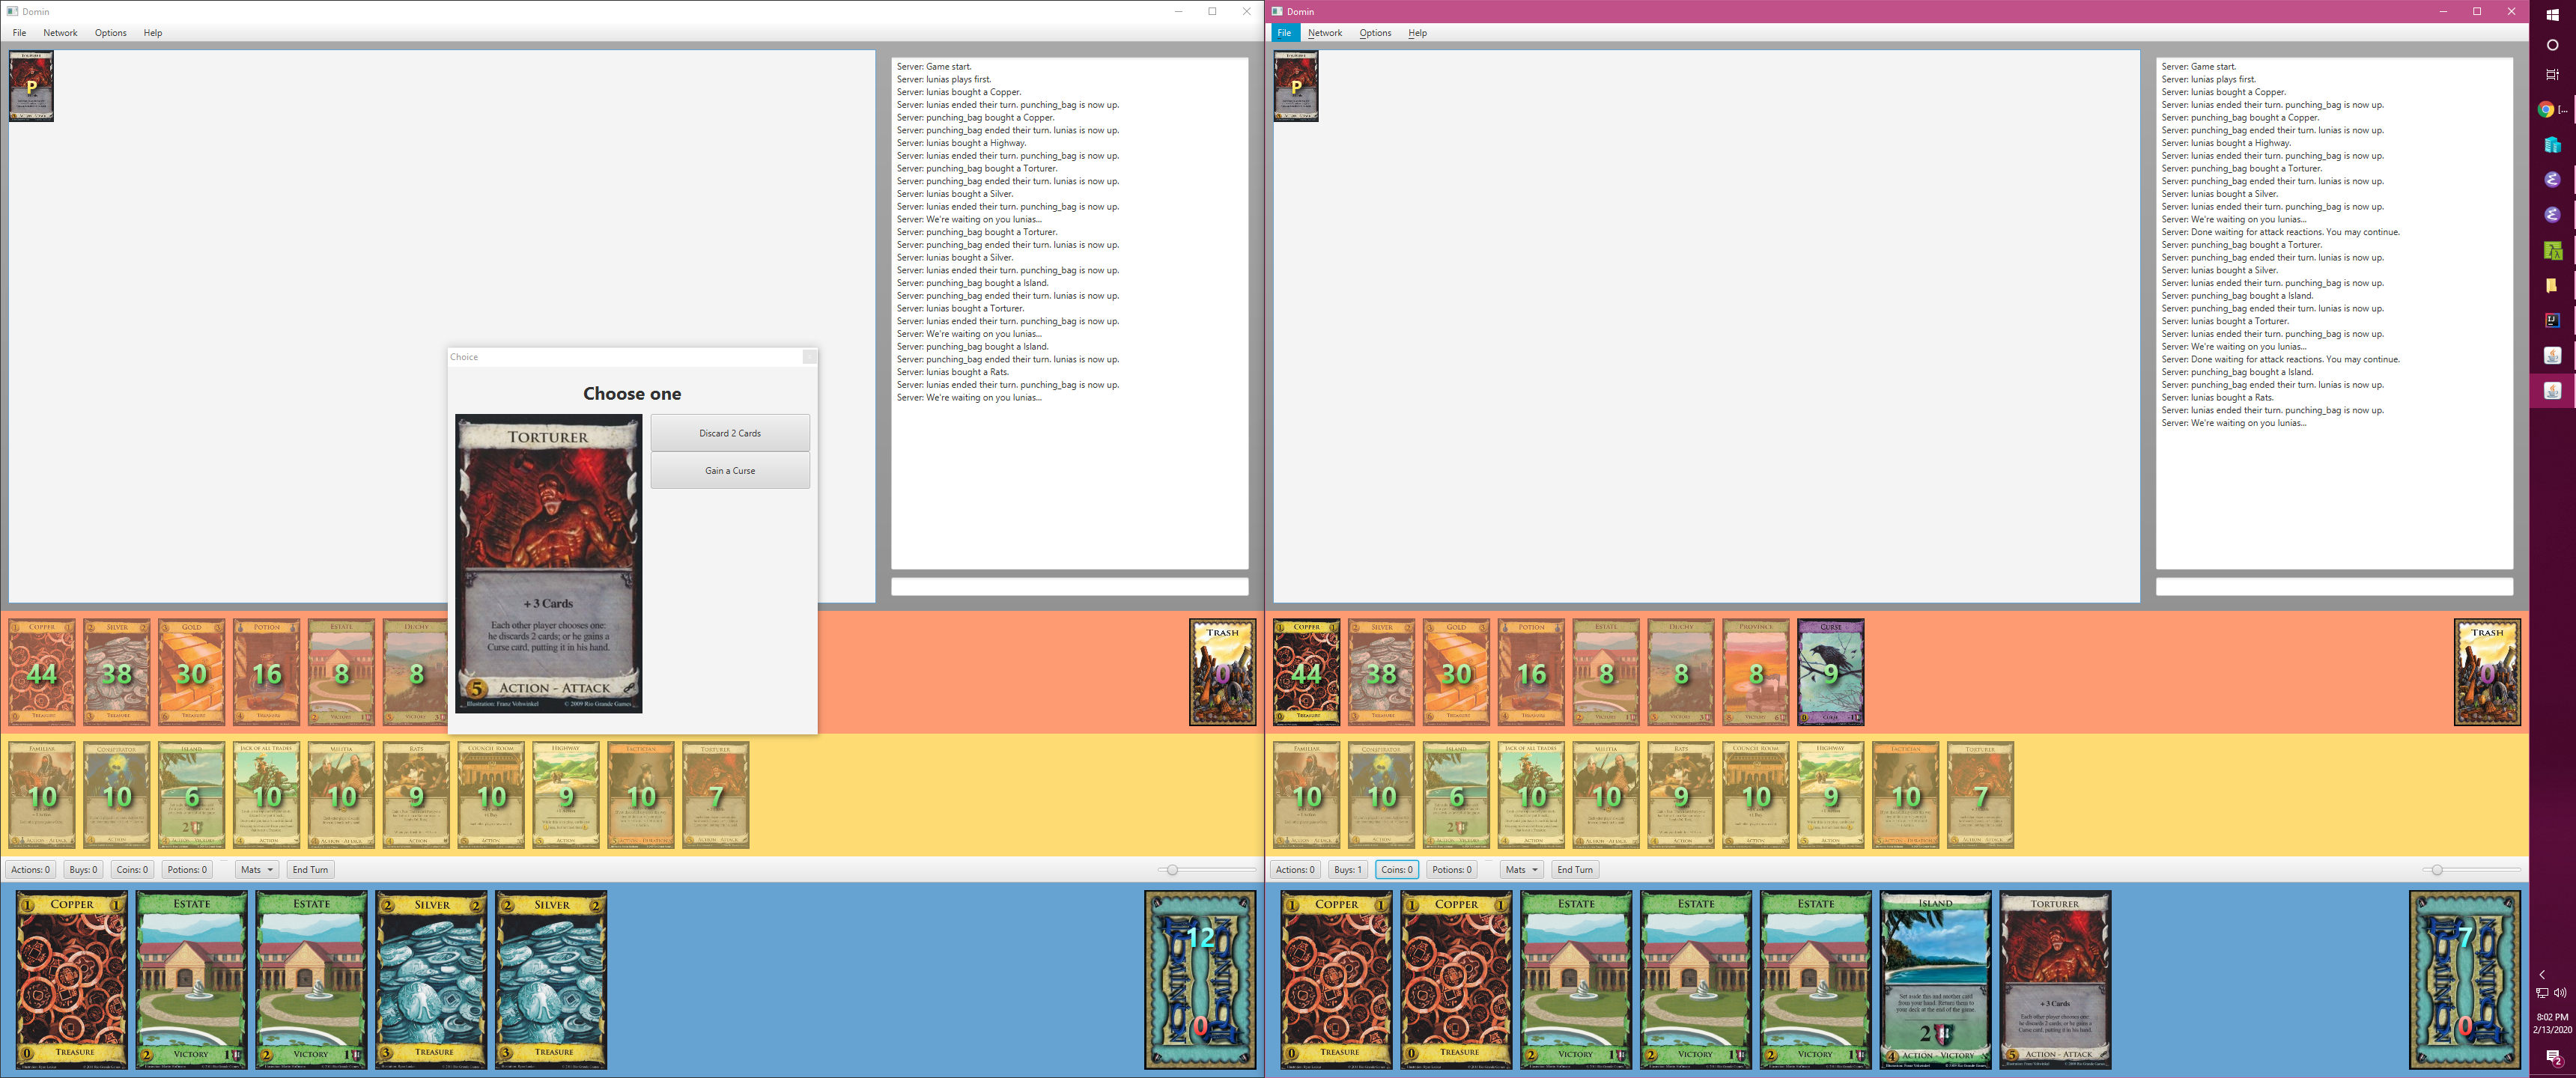2576x1078 pixels.
Task: Open Windows Task View
Action: pos(2552,75)
